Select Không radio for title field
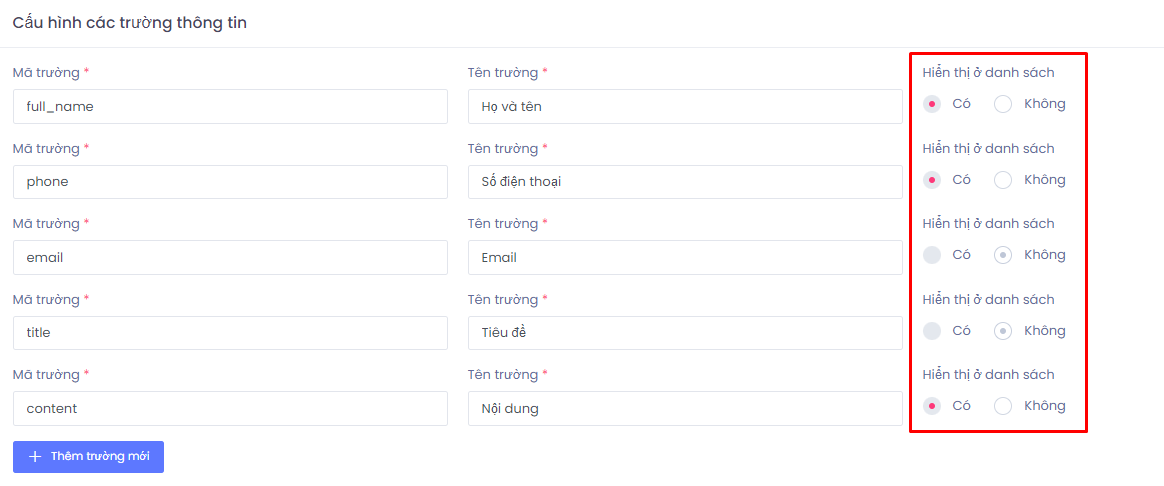 [1003, 331]
